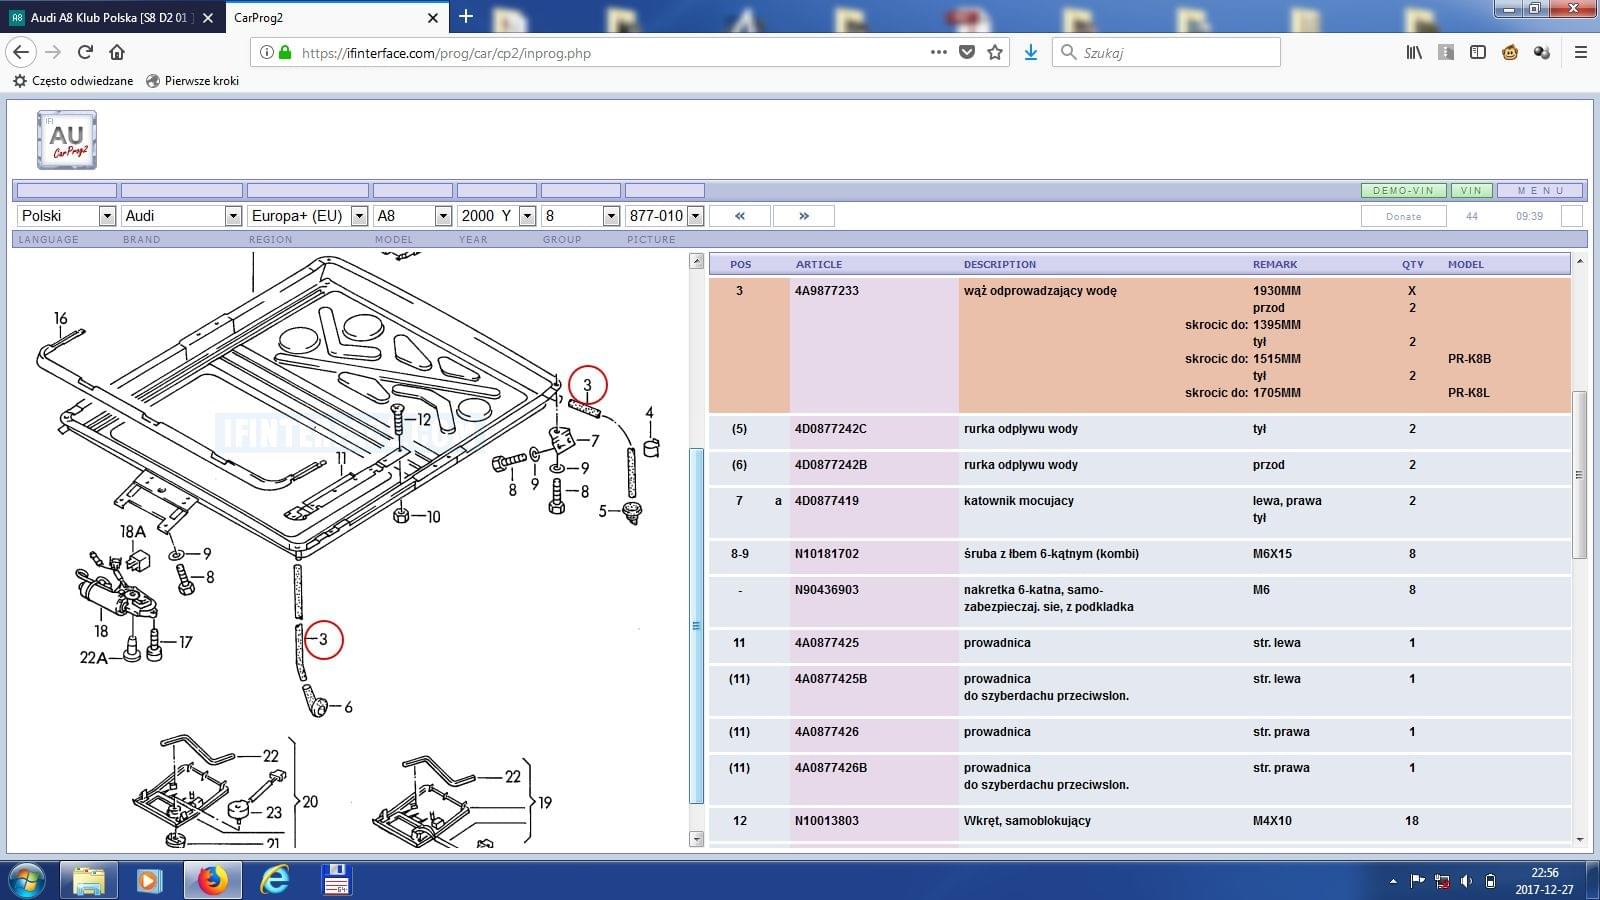The image size is (1600, 900).
Task: Click the POS column header
Action: pyautogui.click(x=740, y=264)
